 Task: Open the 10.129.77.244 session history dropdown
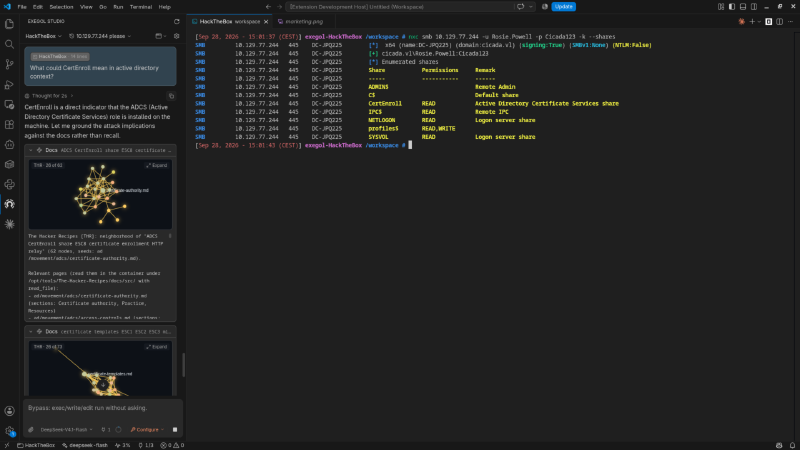pyautogui.click(x=100, y=36)
